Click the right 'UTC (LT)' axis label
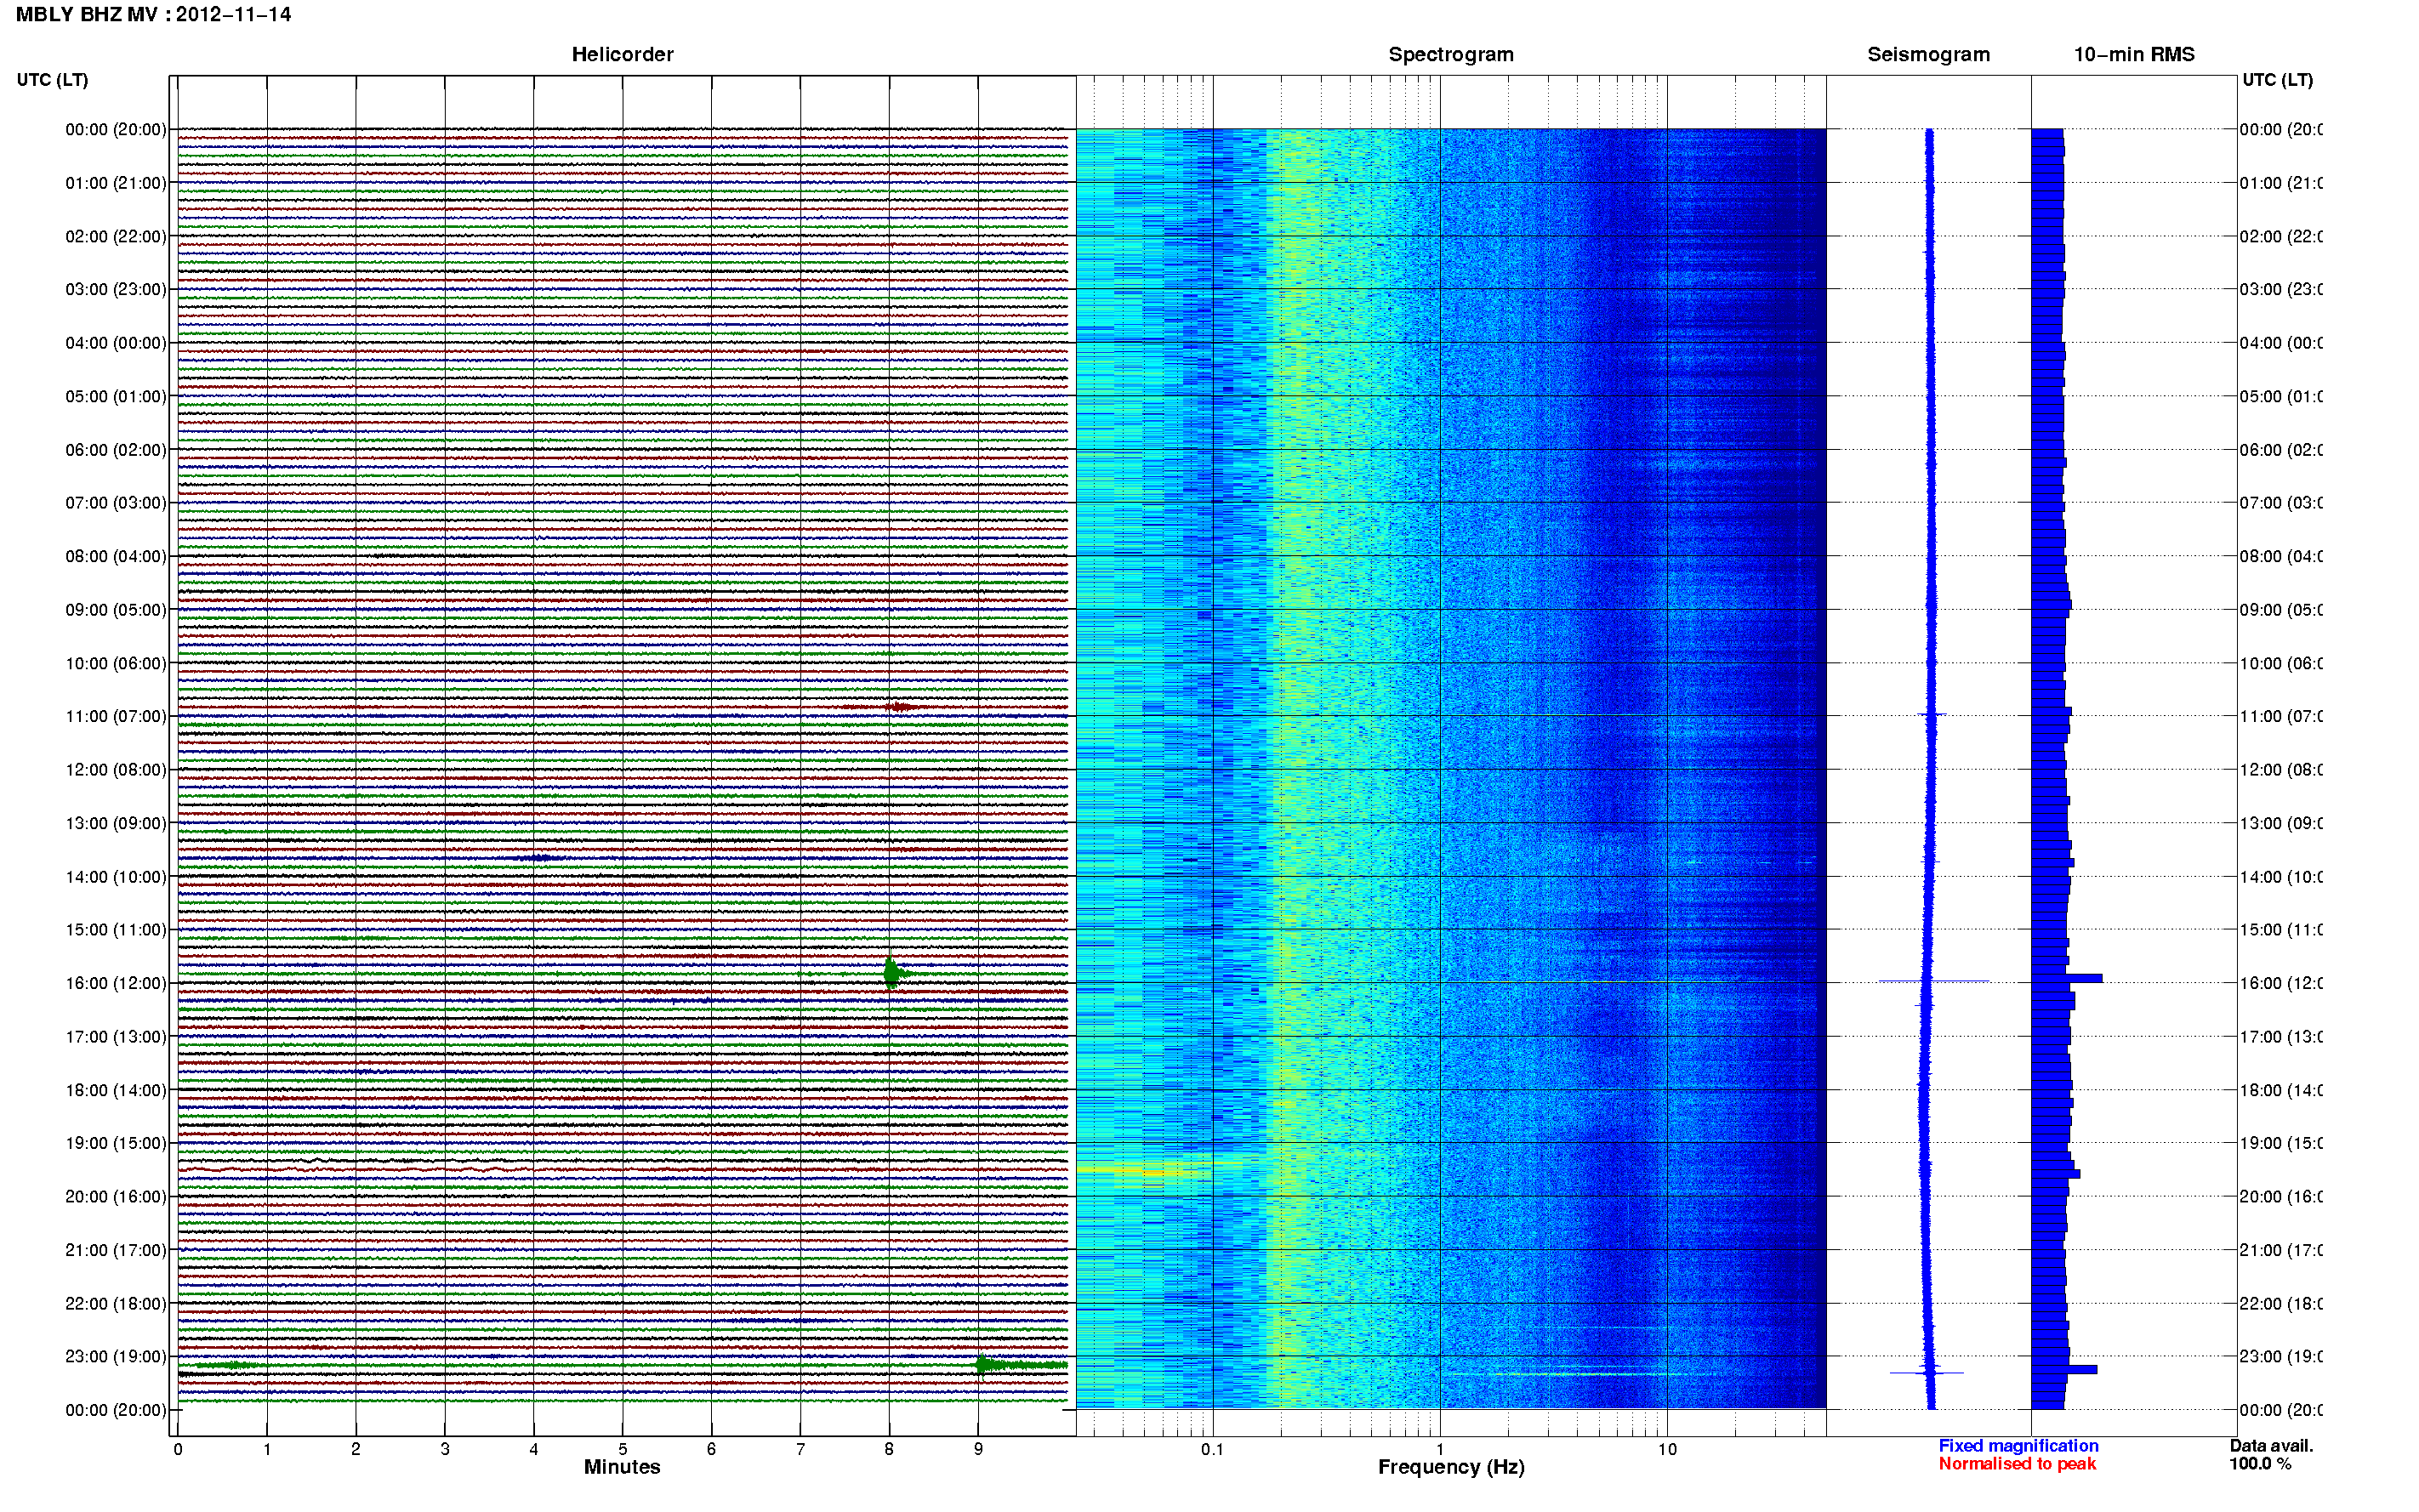2419x1512 pixels. [2277, 80]
